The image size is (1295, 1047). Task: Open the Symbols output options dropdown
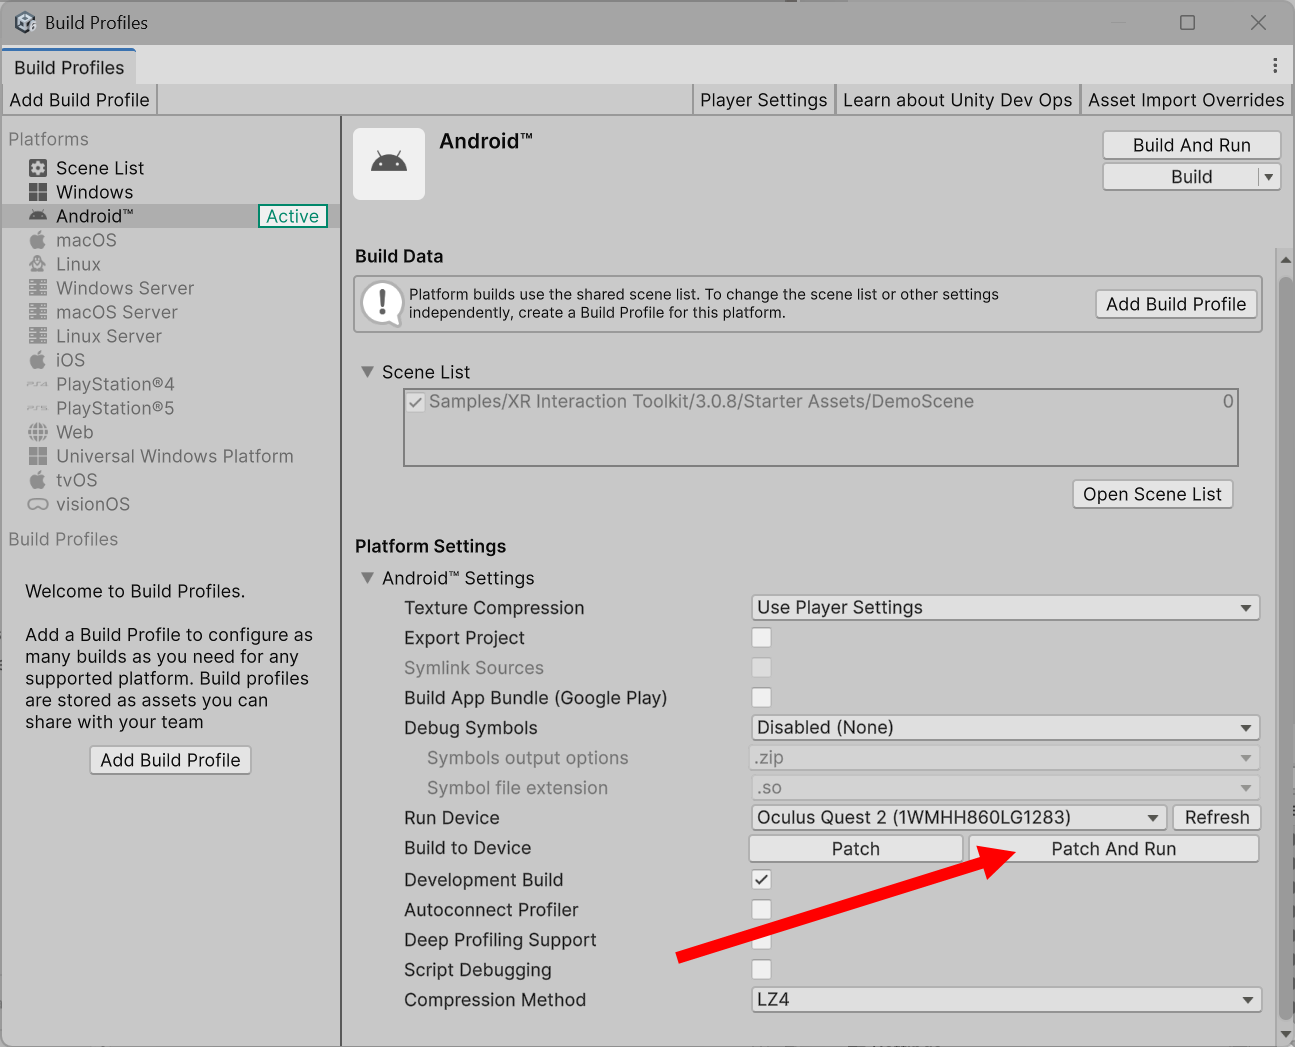[x=1005, y=758]
